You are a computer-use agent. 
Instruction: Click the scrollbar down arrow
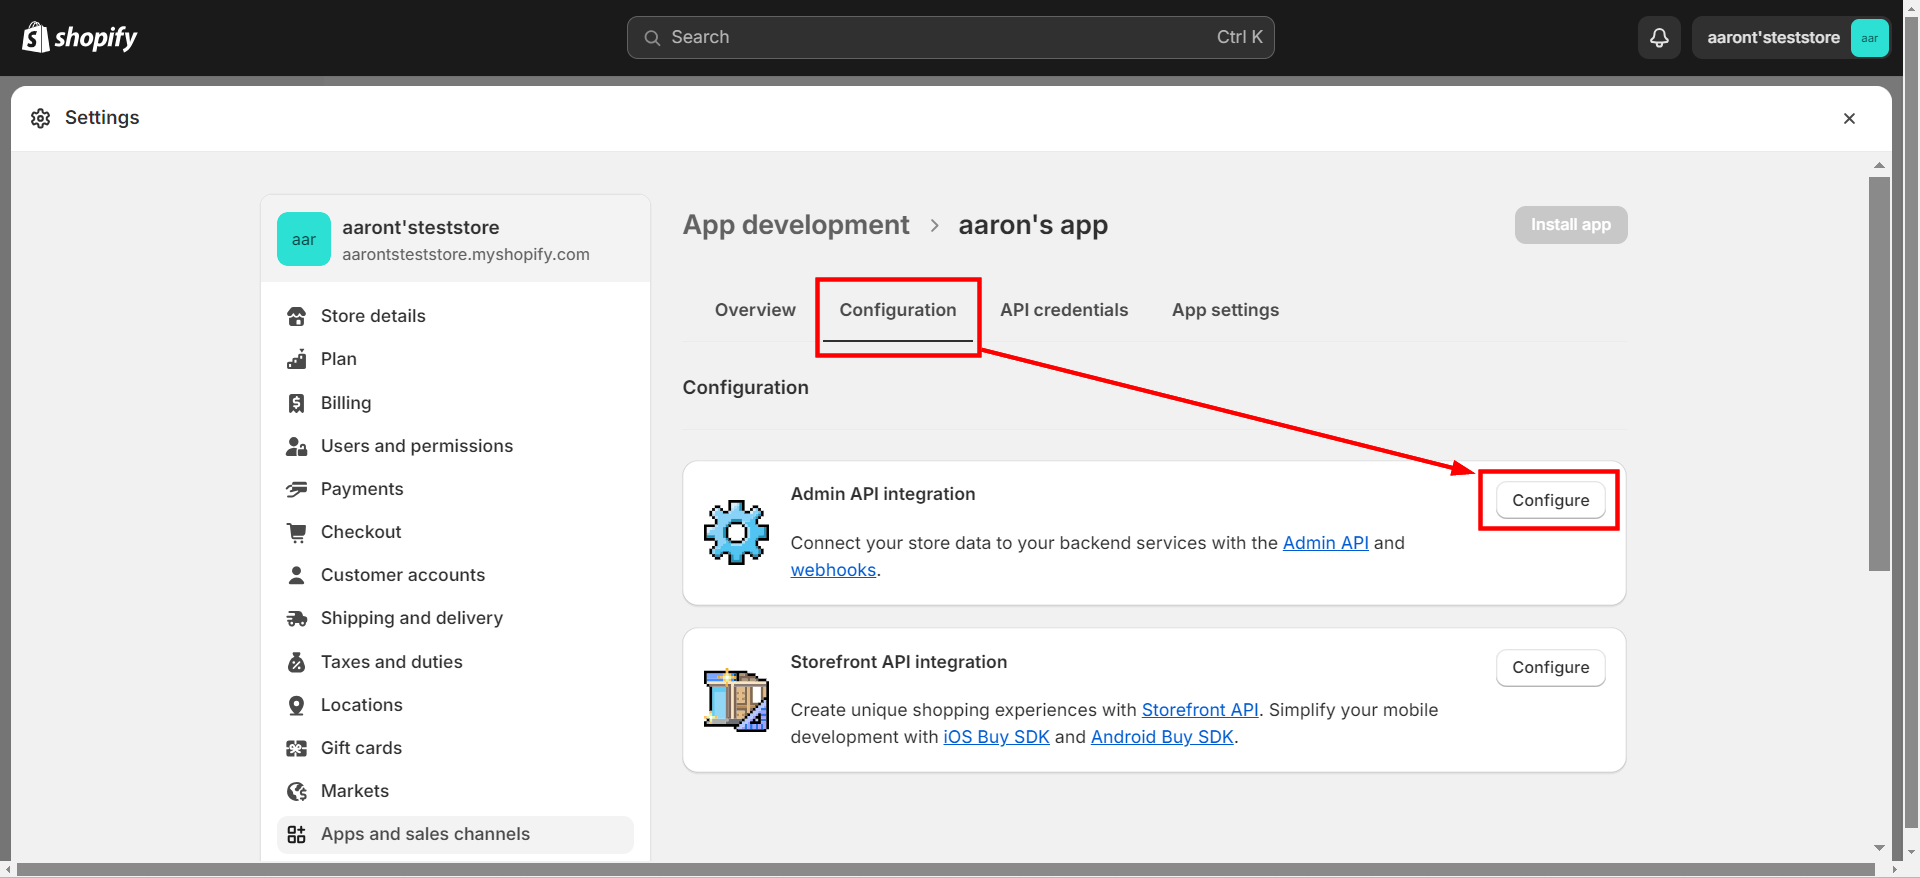pyautogui.click(x=1879, y=848)
